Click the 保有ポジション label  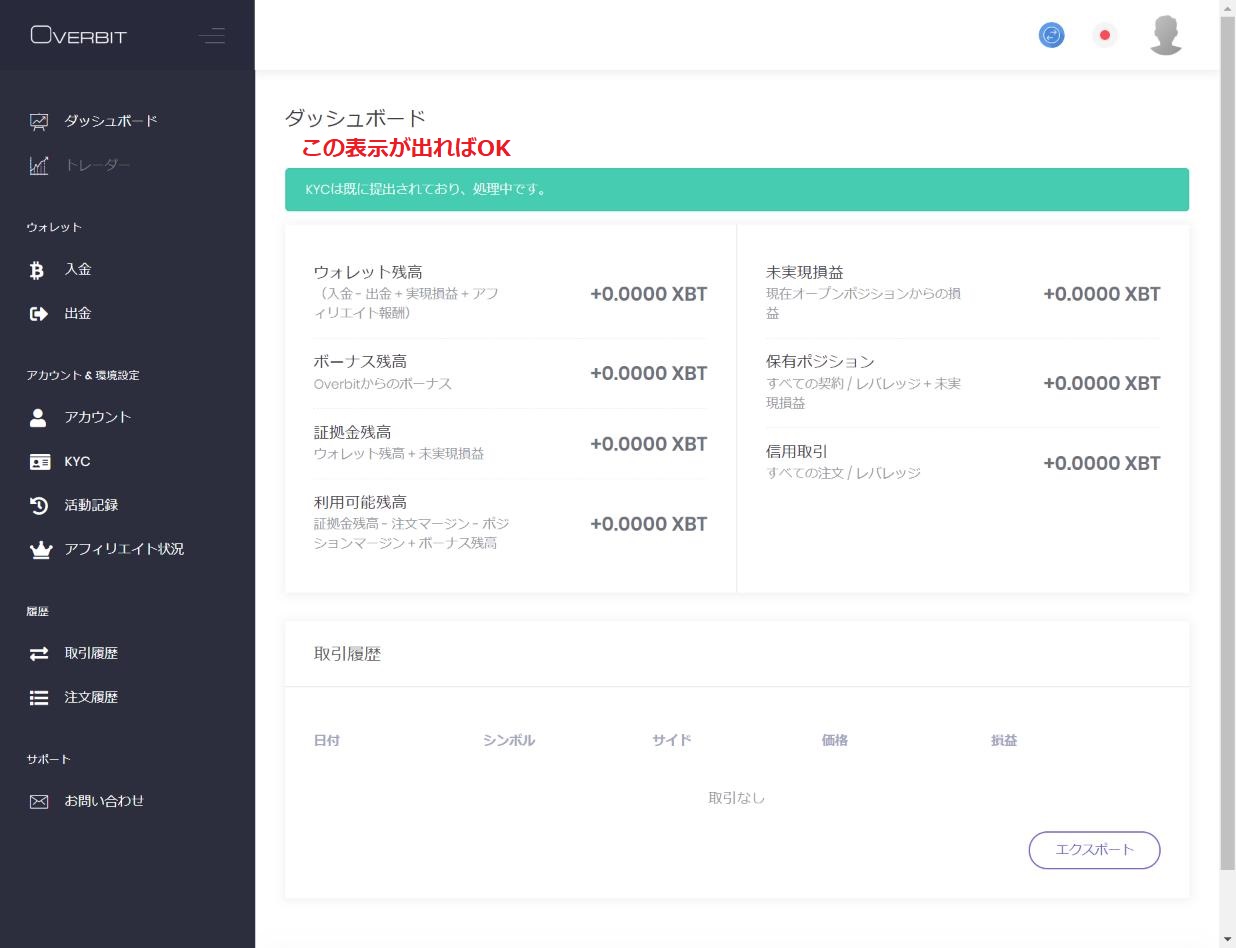[x=820, y=362]
